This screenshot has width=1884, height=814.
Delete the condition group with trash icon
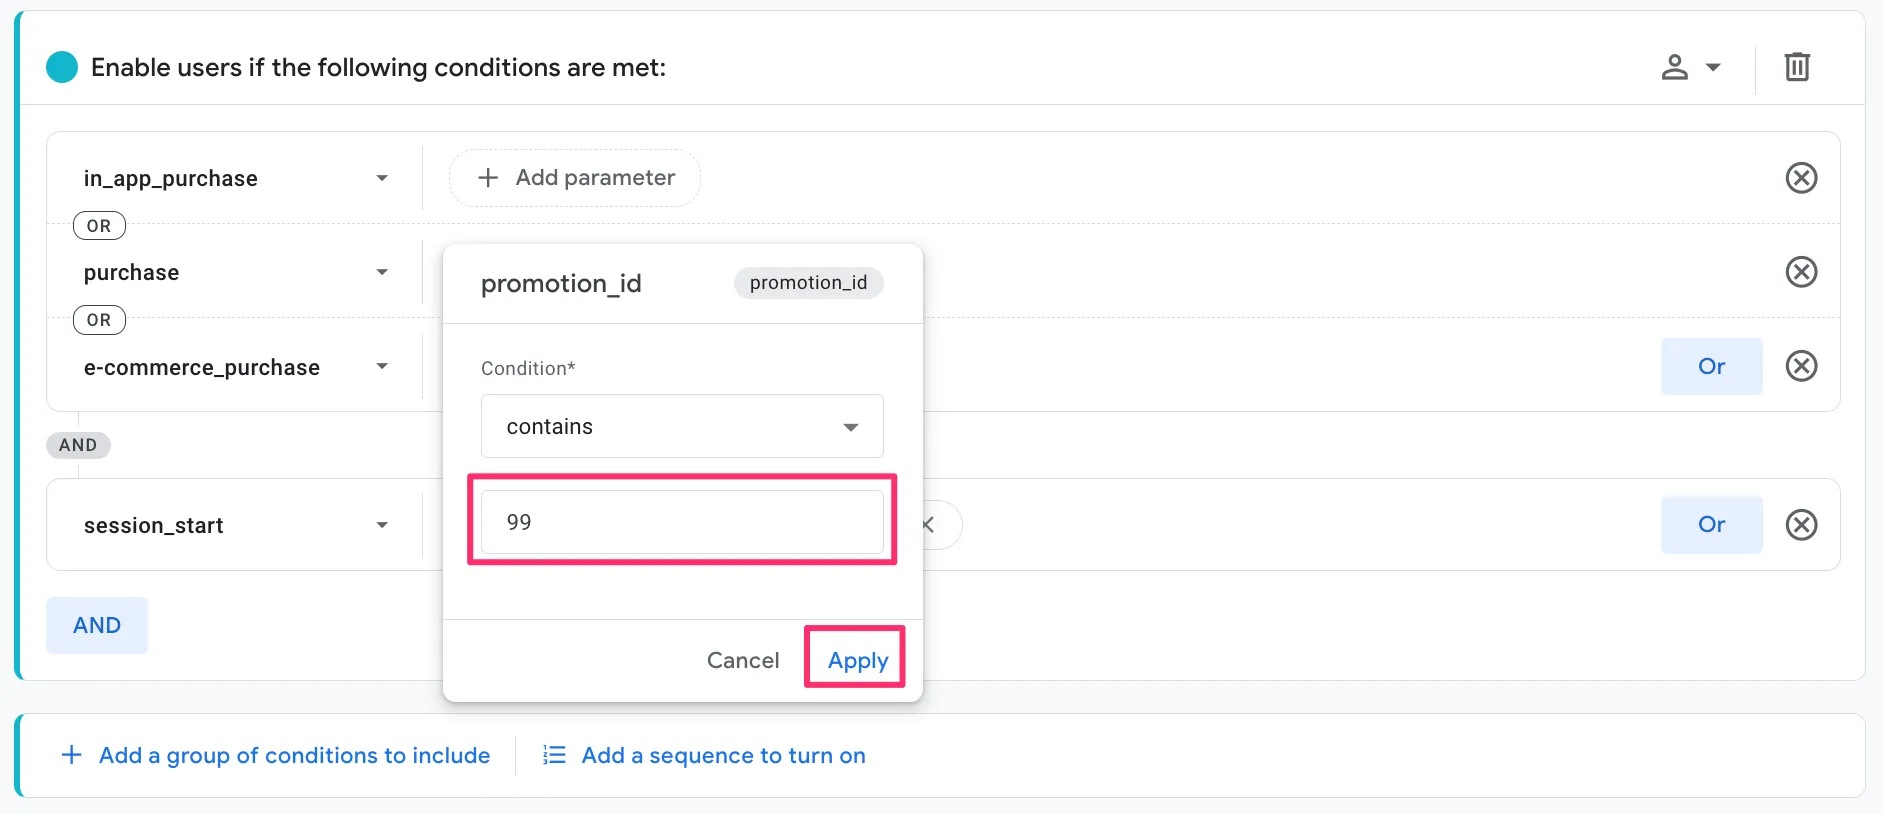1797,67
